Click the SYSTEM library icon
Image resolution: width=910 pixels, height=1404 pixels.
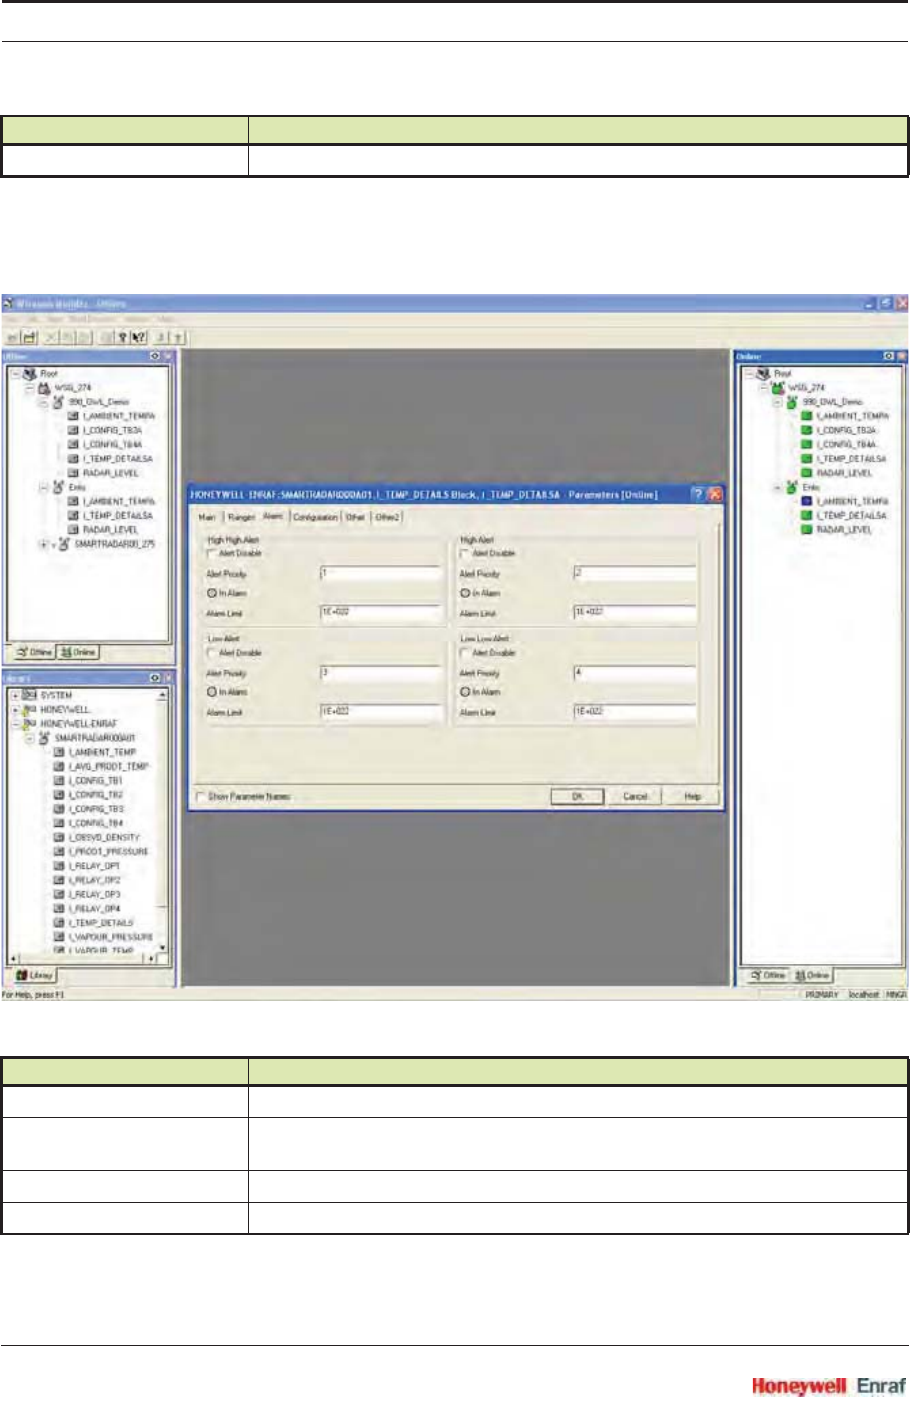pyautogui.click(x=29, y=694)
